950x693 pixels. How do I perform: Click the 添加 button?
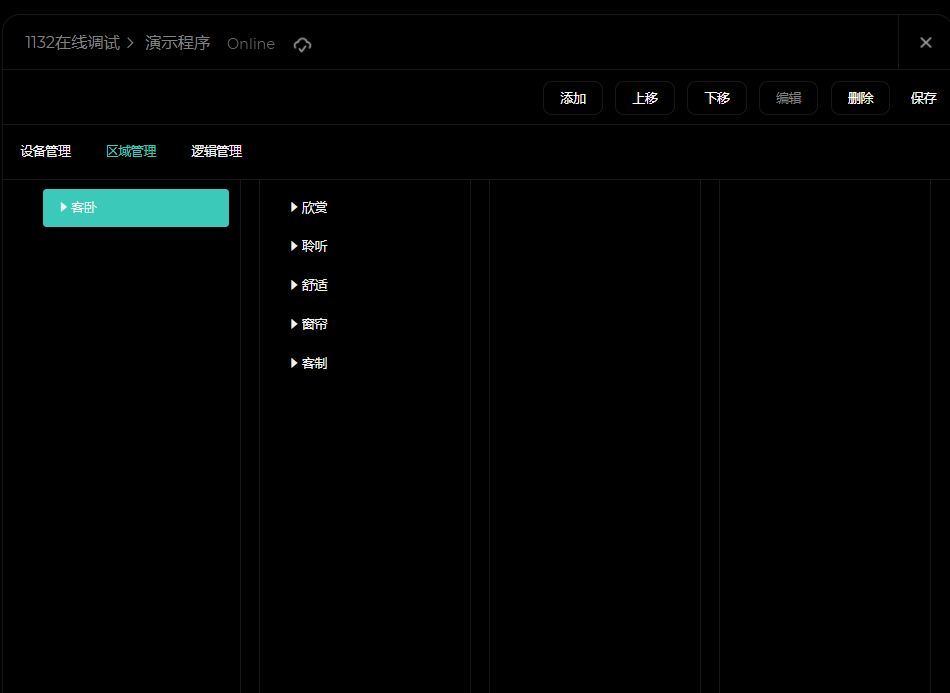pos(573,98)
